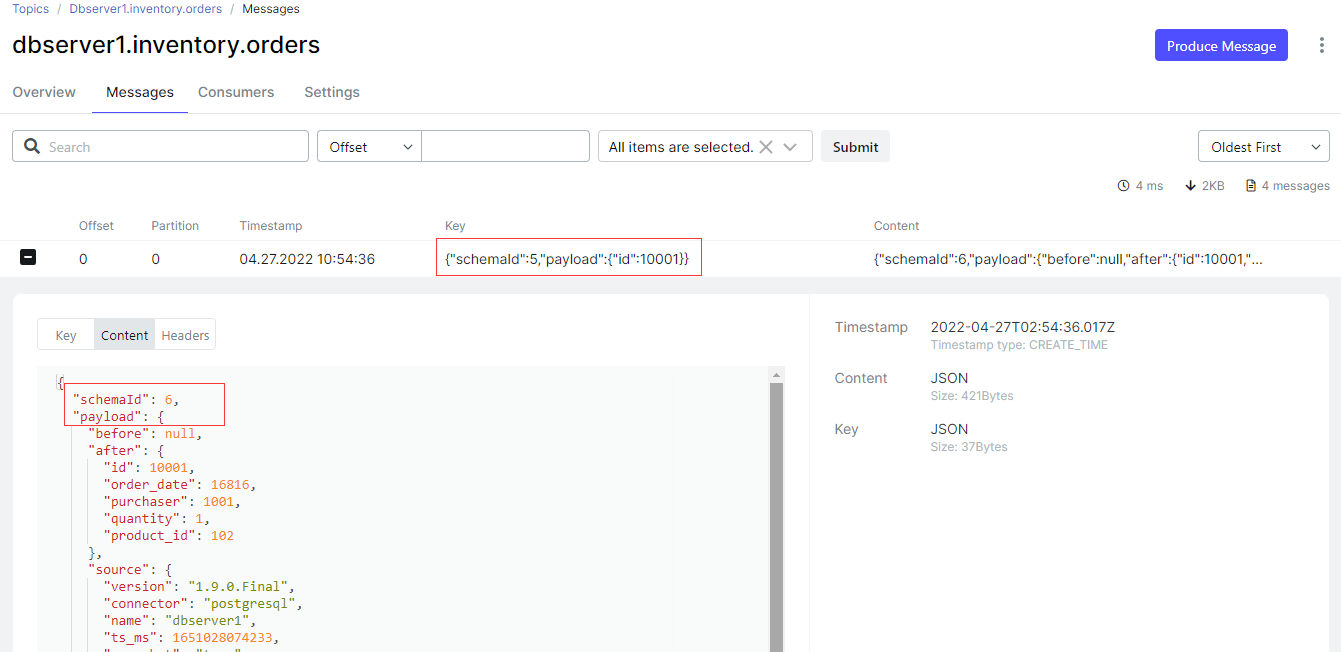
Task: Click the "before": null JSON line
Action: [145, 434]
